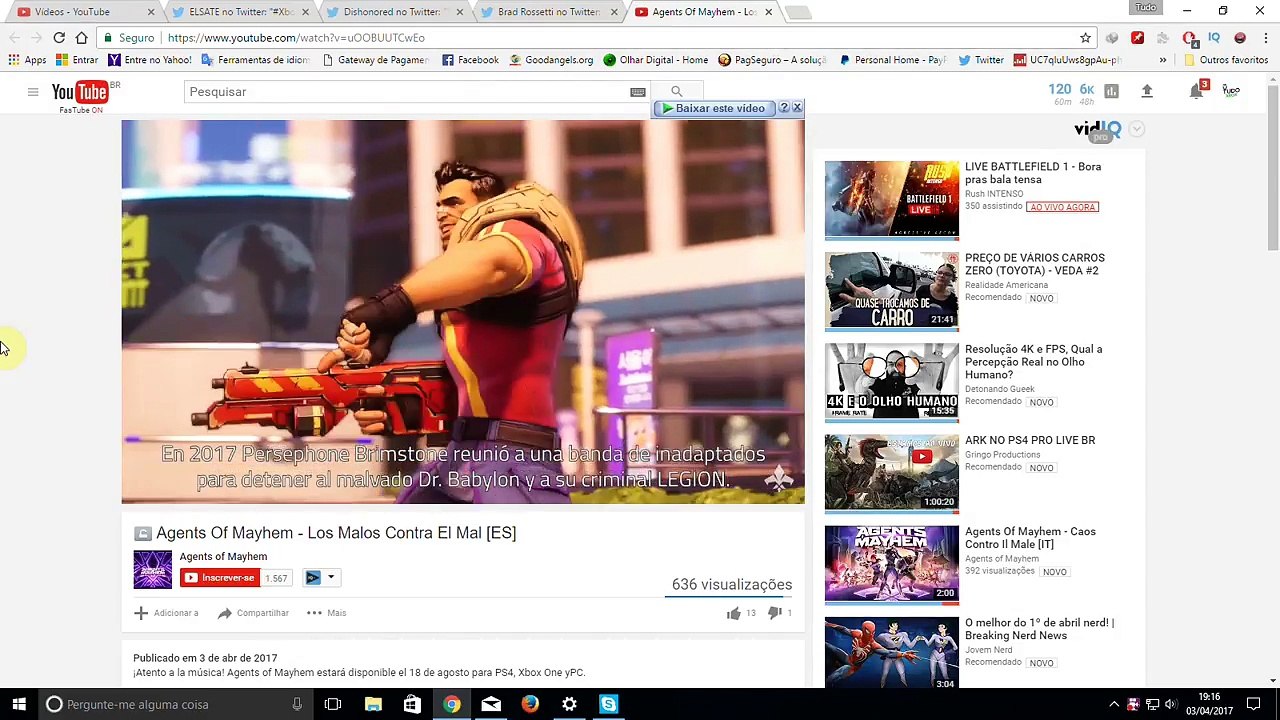Open File Explorer from taskbar
Image resolution: width=1280 pixels, height=720 pixels.
(373, 704)
